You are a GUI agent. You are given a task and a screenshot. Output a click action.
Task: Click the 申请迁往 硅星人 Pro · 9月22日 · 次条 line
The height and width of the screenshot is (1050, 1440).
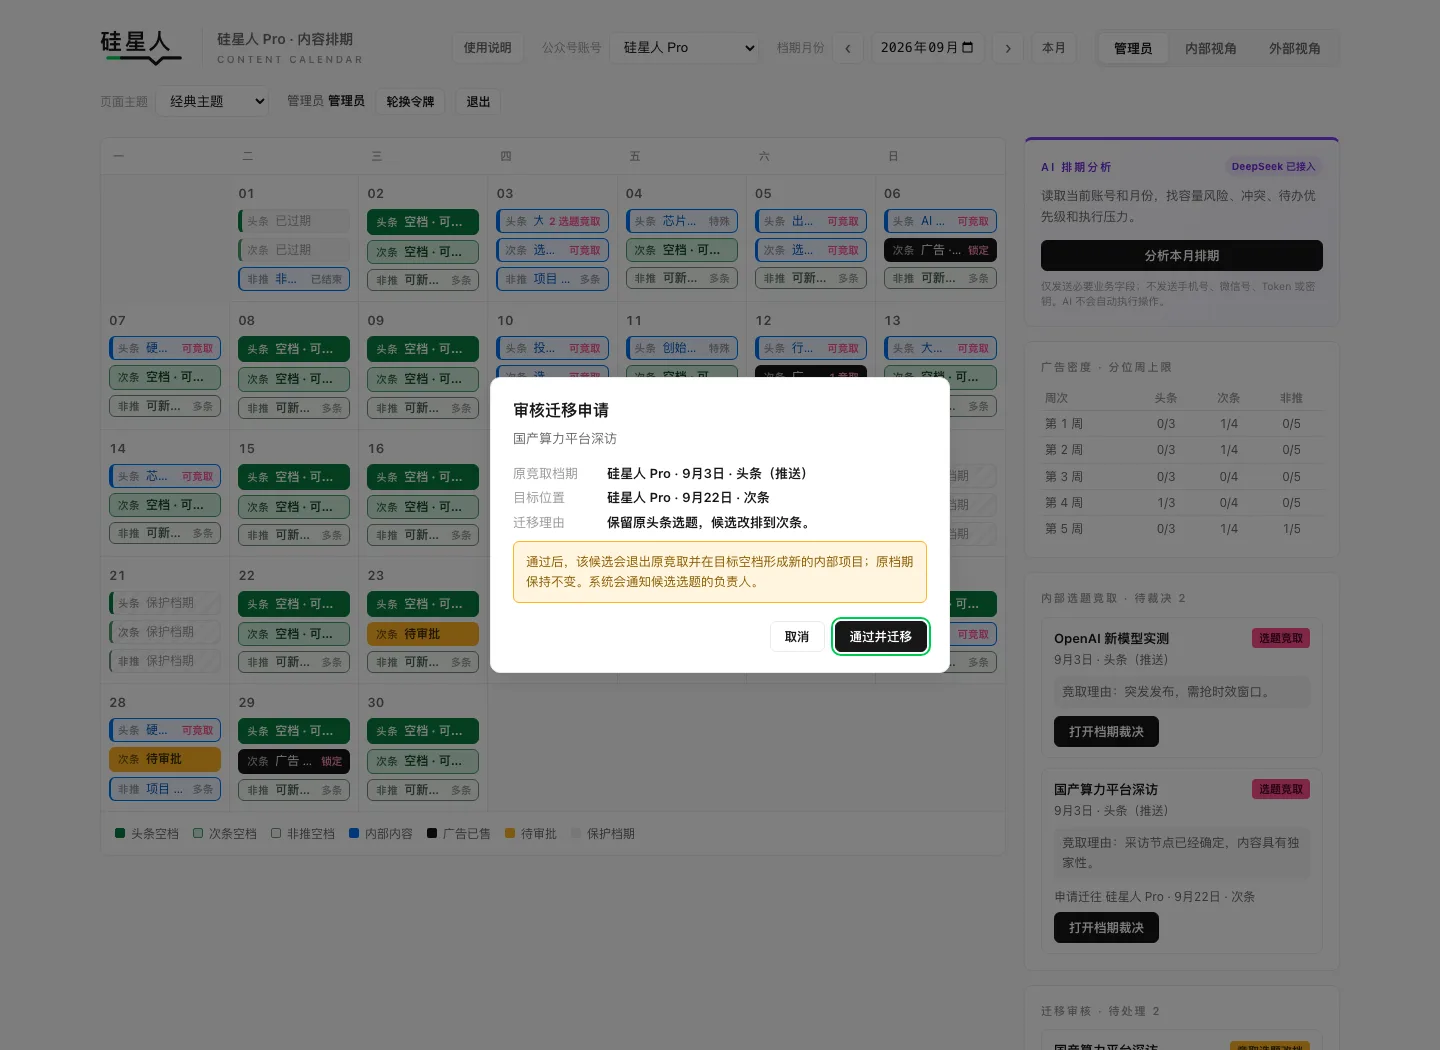point(1155,897)
